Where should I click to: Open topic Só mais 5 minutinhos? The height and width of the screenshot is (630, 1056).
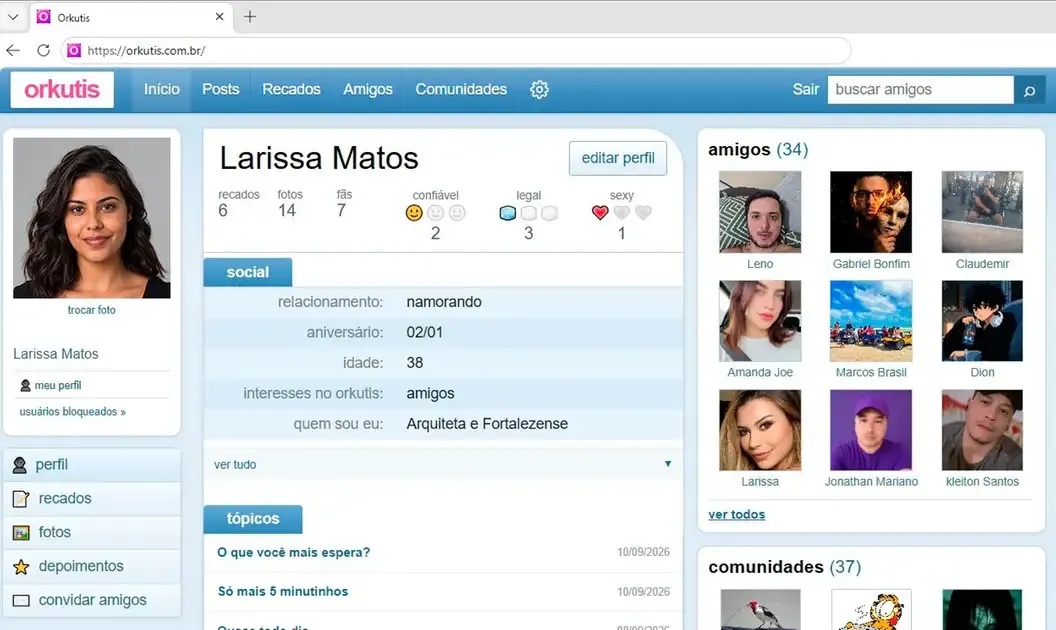pyautogui.click(x=283, y=592)
